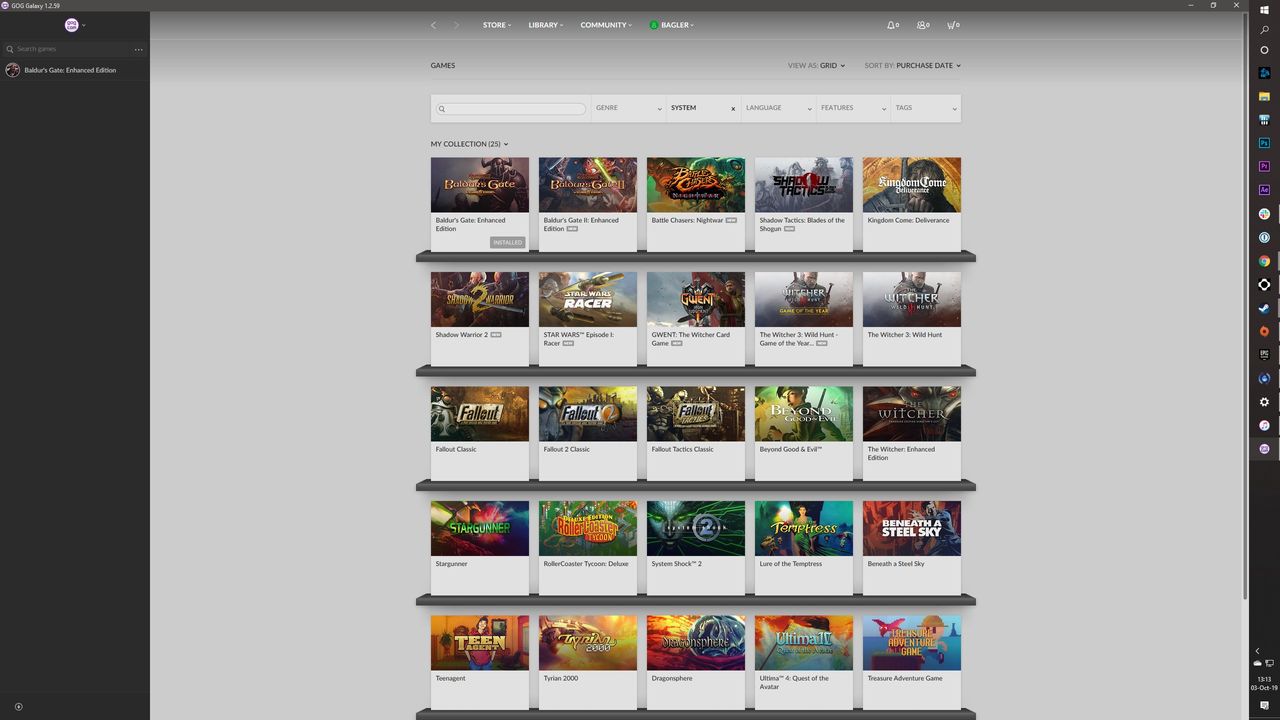Open Fallout Tactics Classic cover
Screen dimensions: 1280x720
696,414
